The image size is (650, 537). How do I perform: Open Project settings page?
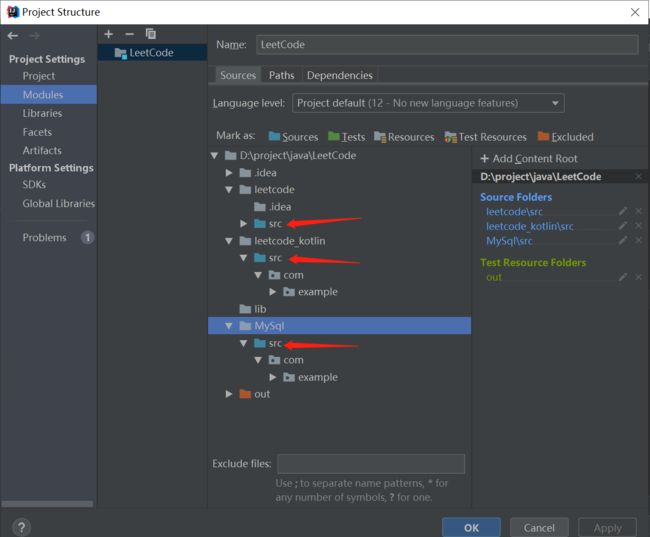(39, 76)
